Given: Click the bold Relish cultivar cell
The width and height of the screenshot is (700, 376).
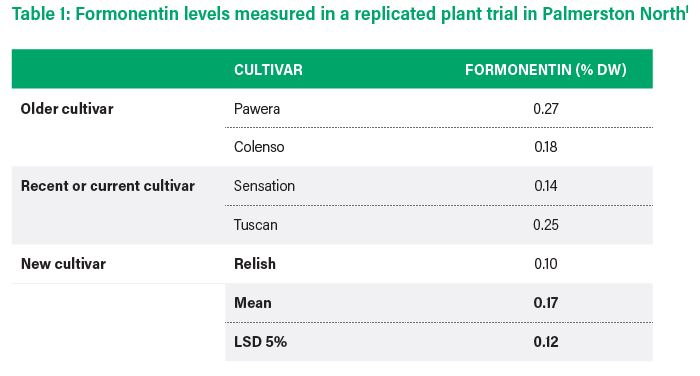Looking at the screenshot, I should coord(255,263).
